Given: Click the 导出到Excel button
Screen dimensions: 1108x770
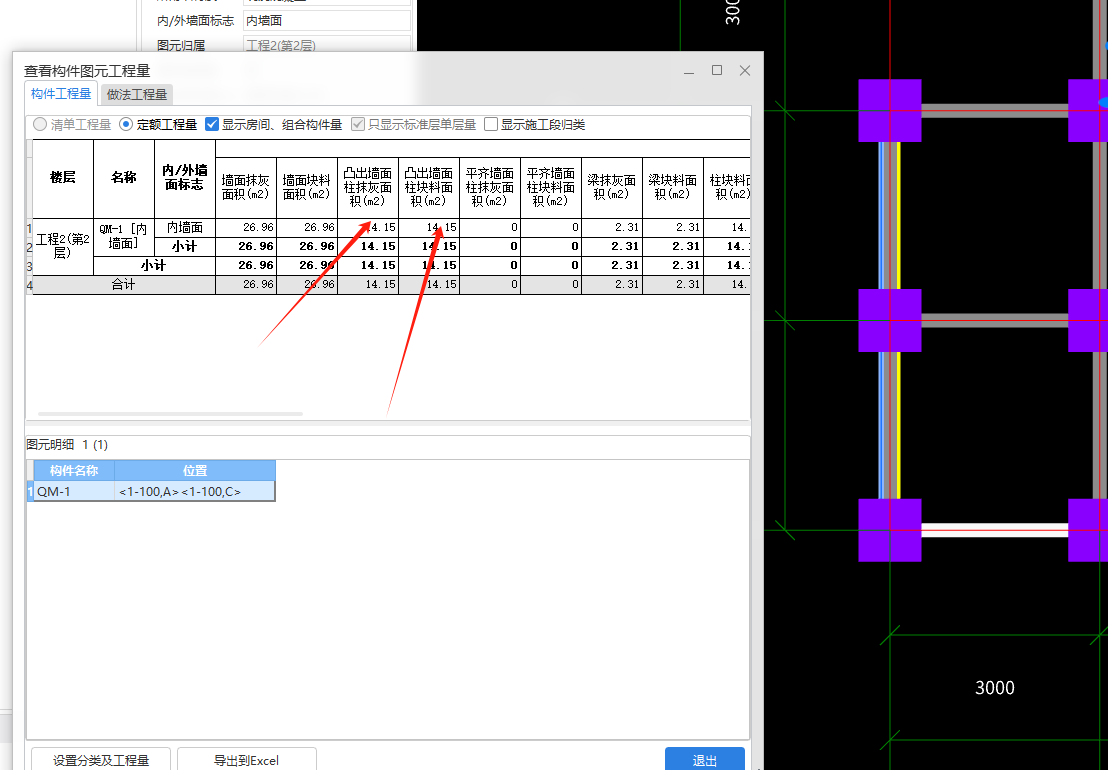Looking at the screenshot, I should [x=247, y=760].
